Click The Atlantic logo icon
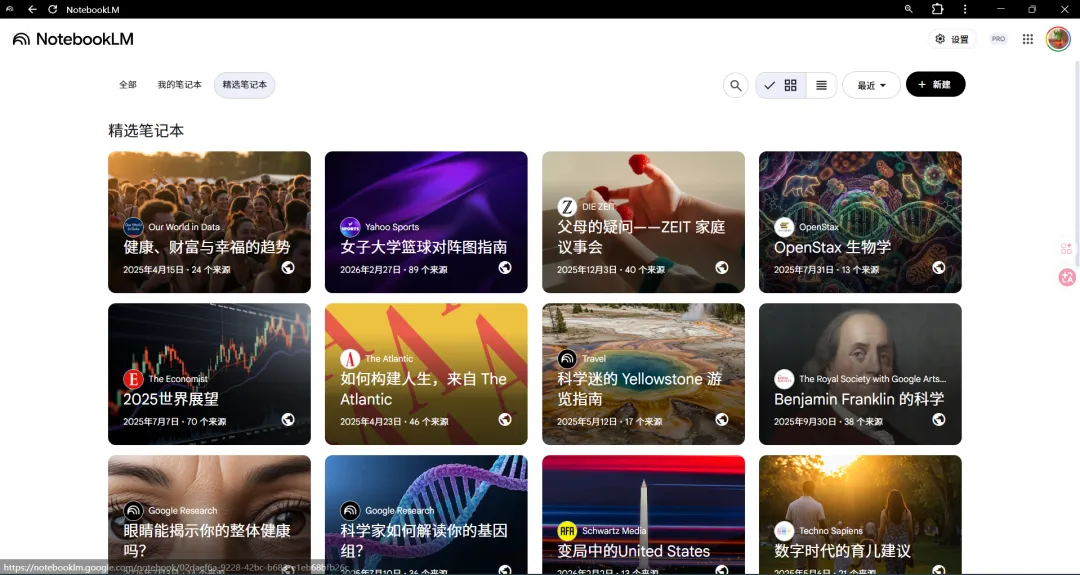 350,359
